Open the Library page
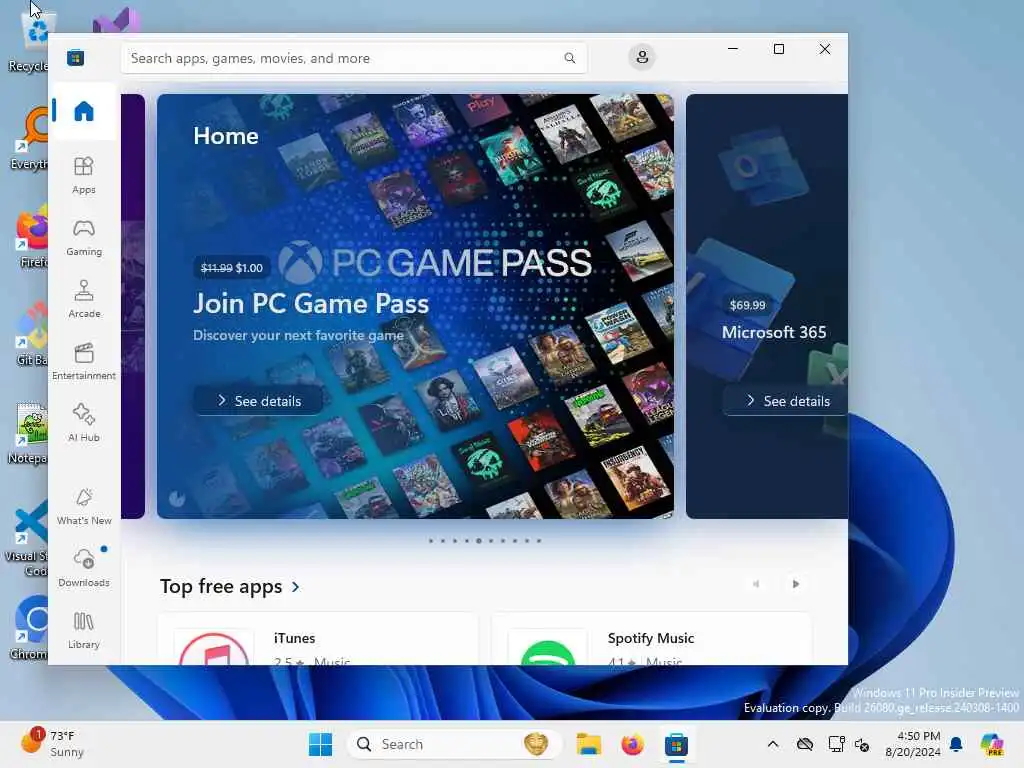The height and width of the screenshot is (768, 1024). tap(84, 630)
